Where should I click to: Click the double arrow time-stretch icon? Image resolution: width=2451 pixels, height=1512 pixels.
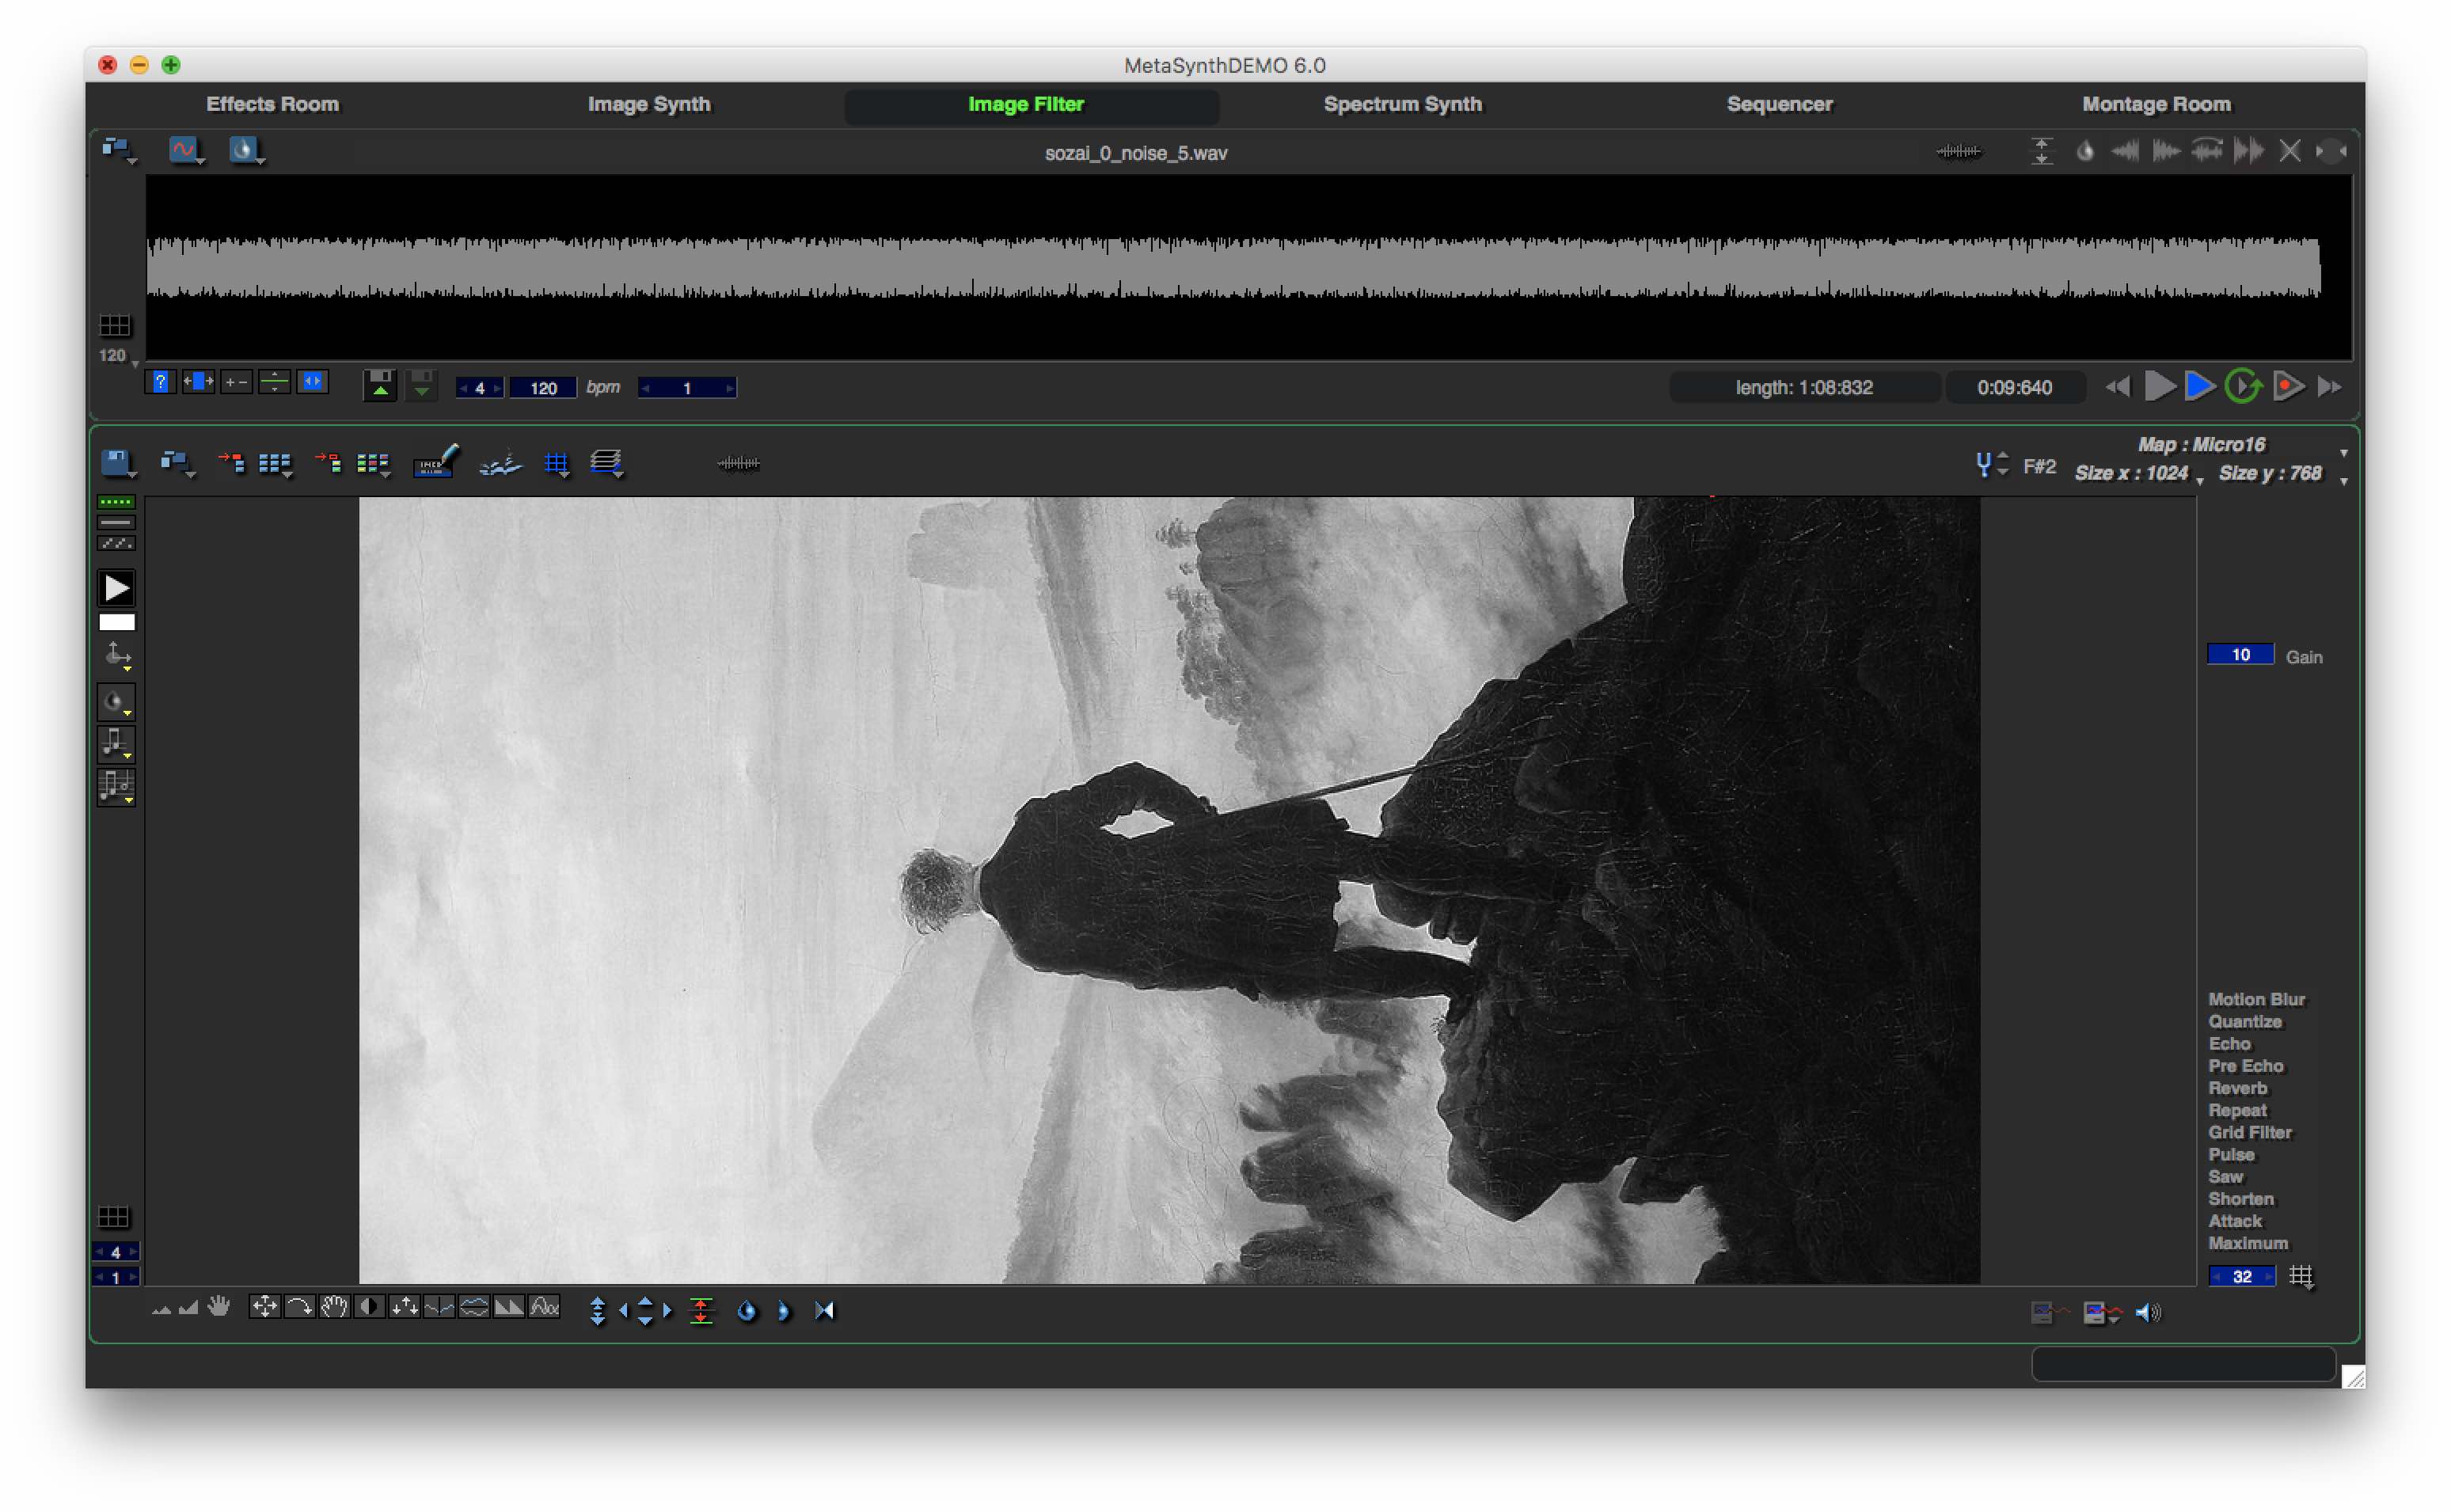click(2248, 151)
